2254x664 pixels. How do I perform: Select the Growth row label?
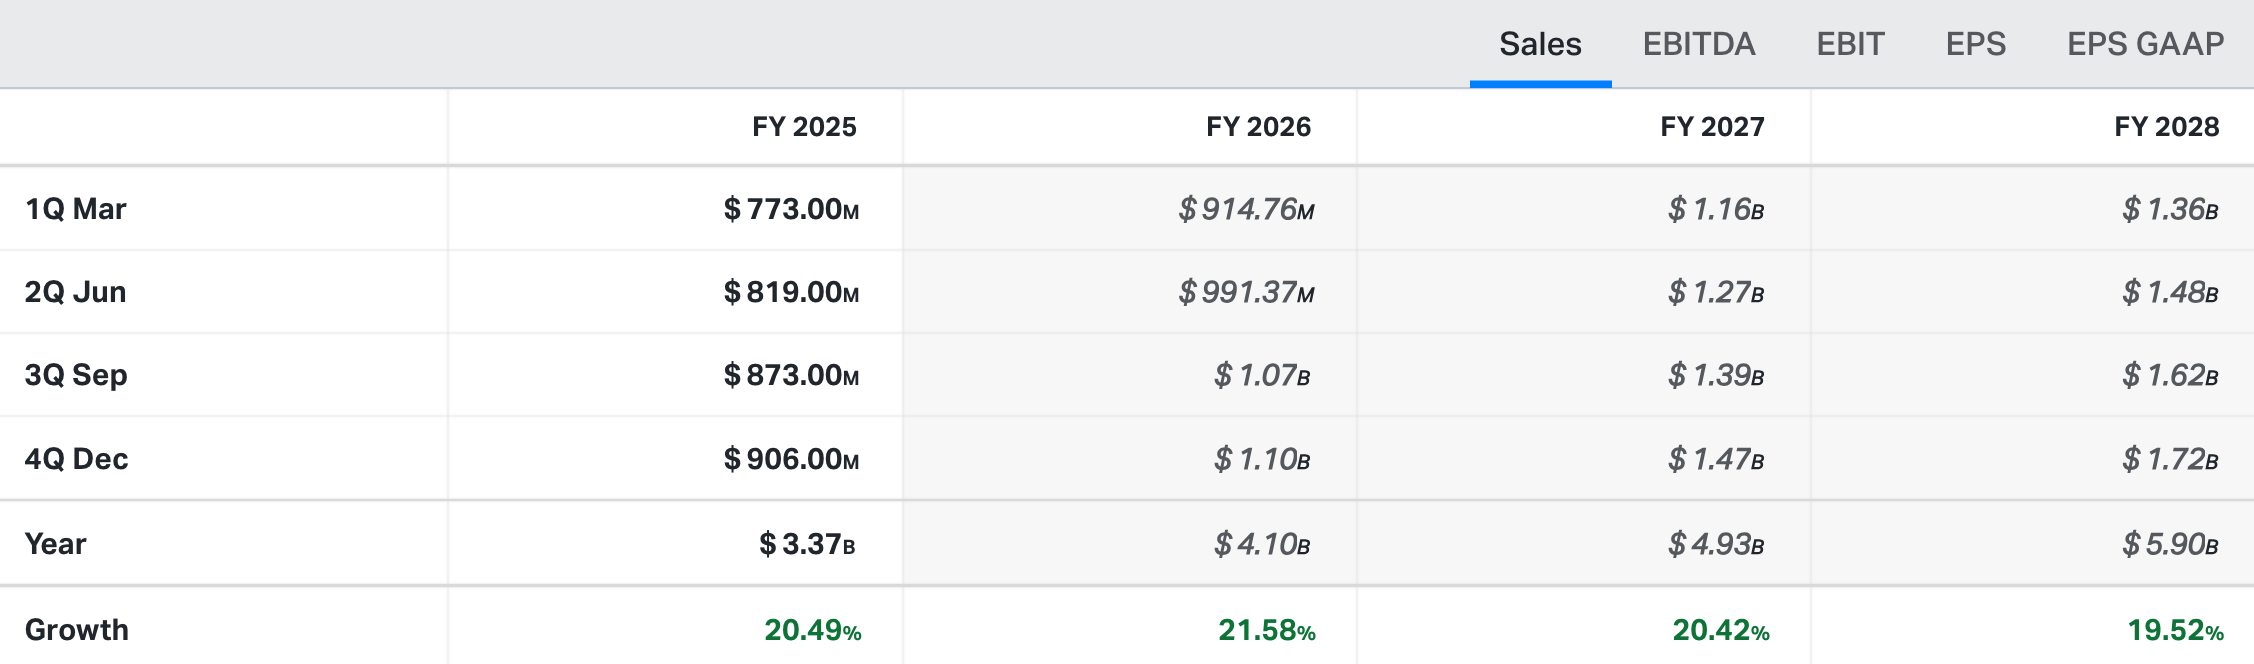(x=77, y=630)
